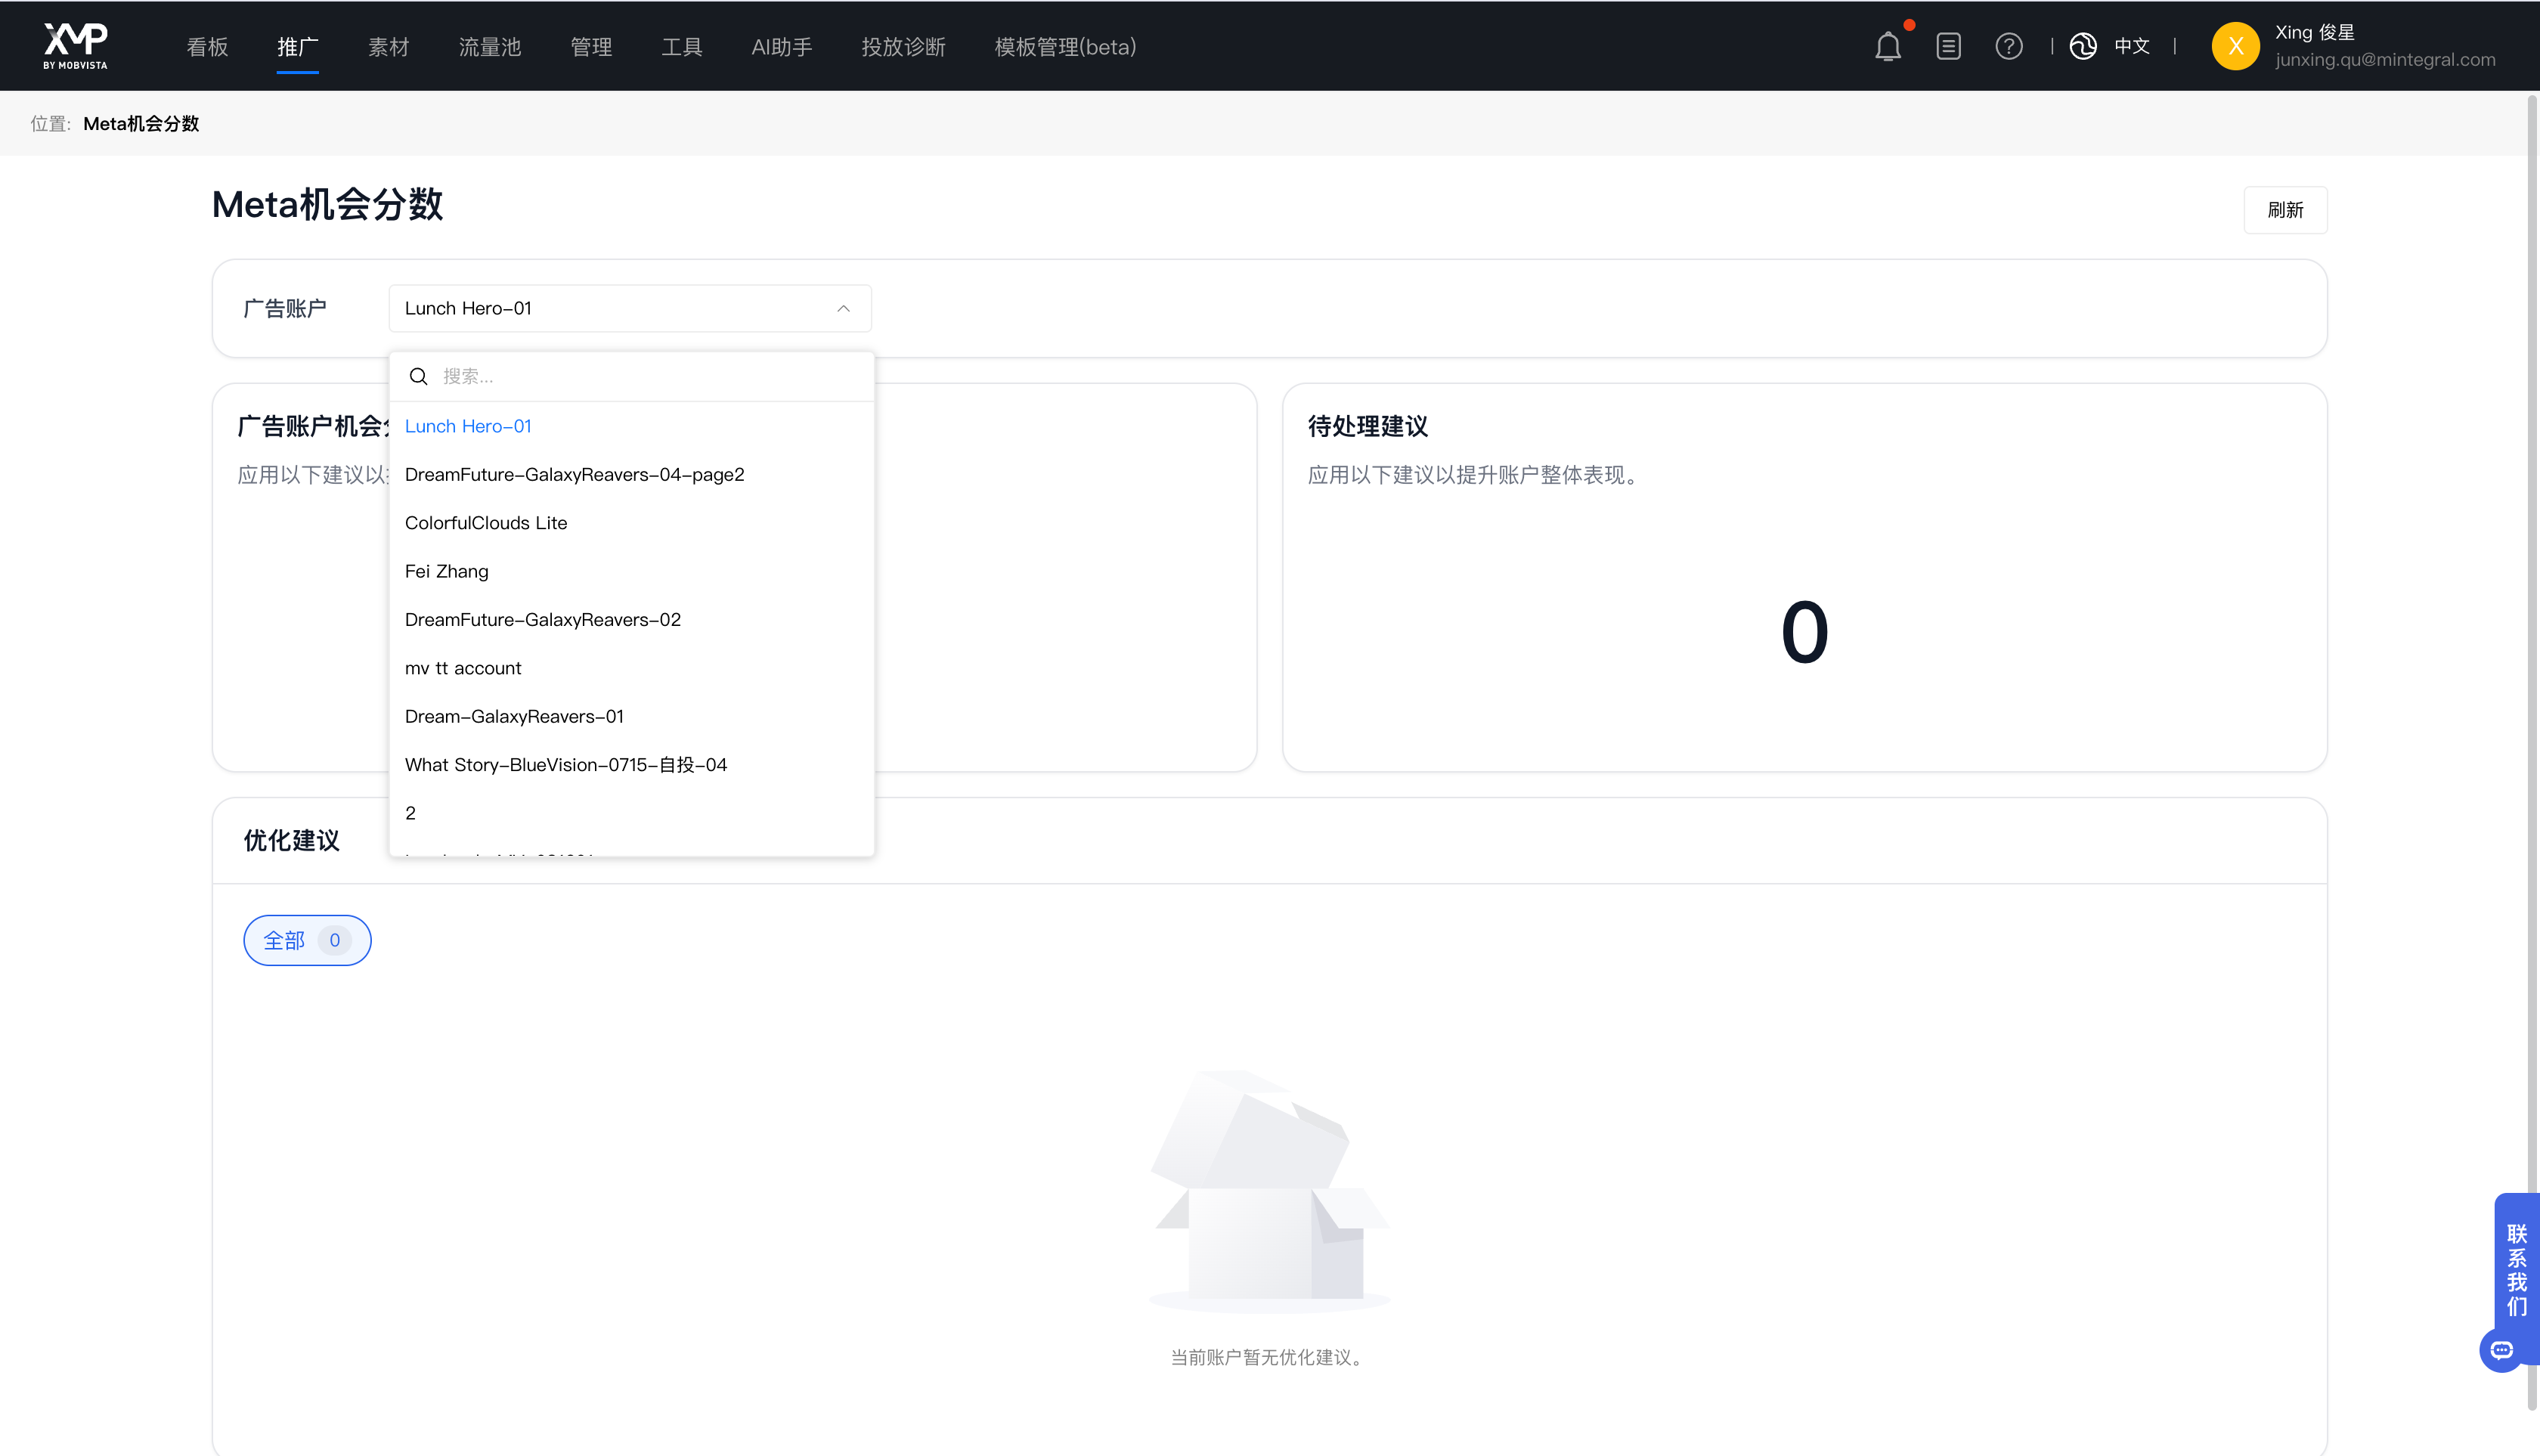The height and width of the screenshot is (1456, 2540).
Task: Open the 素材 menu in navigation
Action: point(388,46)
